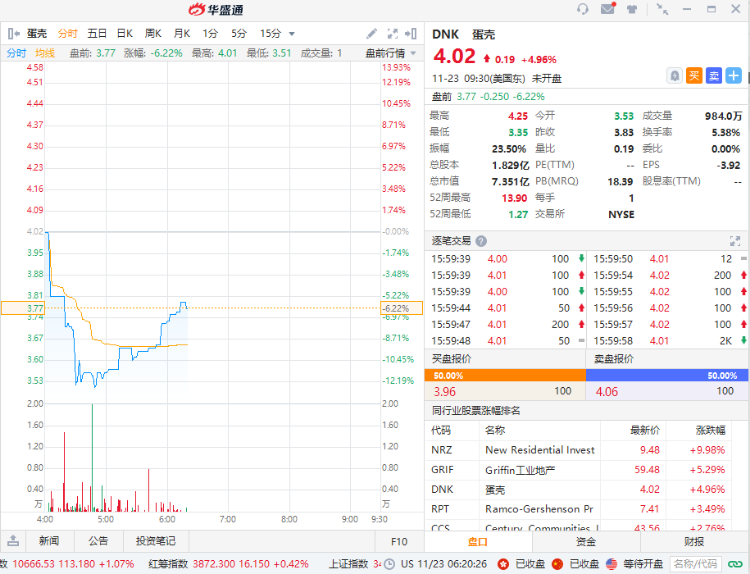Screen dimensions: 750x574
Task: Click the US market flag icon
Action: [x=611, y=564]
